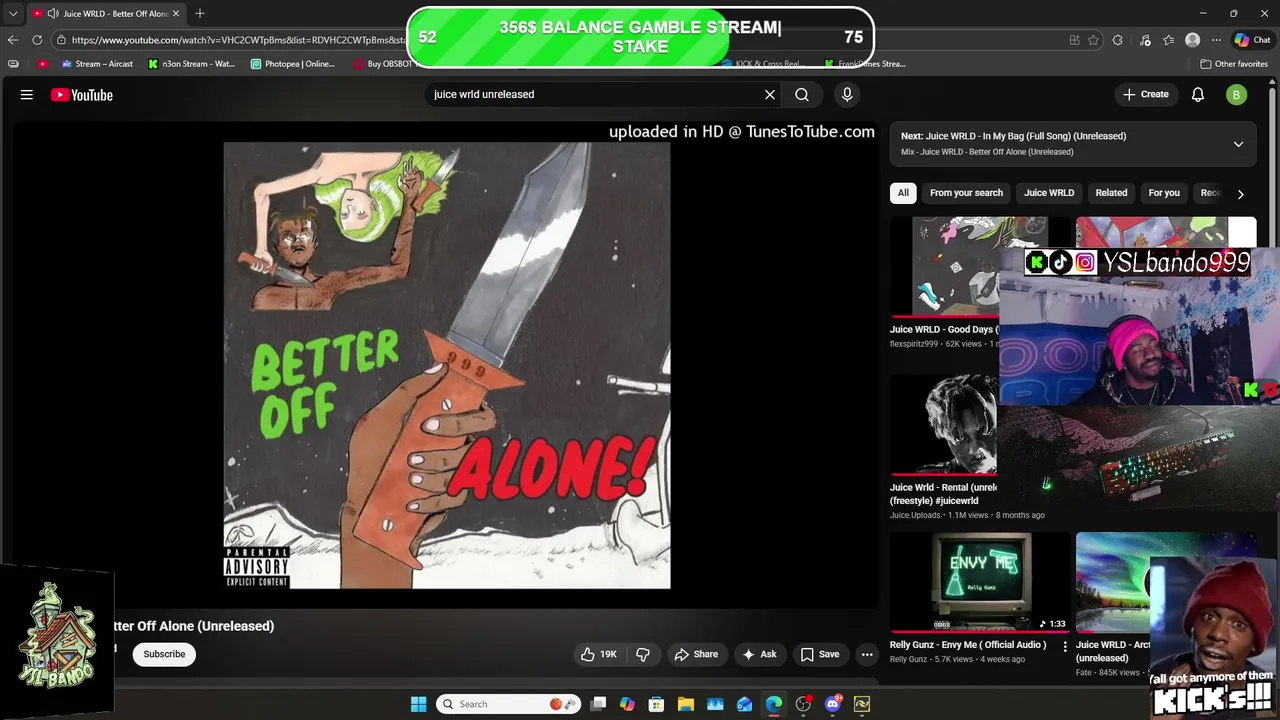1280x720 pixels.
Task: Open Stream – Aircast bookmark
Action: click(x=97, y=64)
